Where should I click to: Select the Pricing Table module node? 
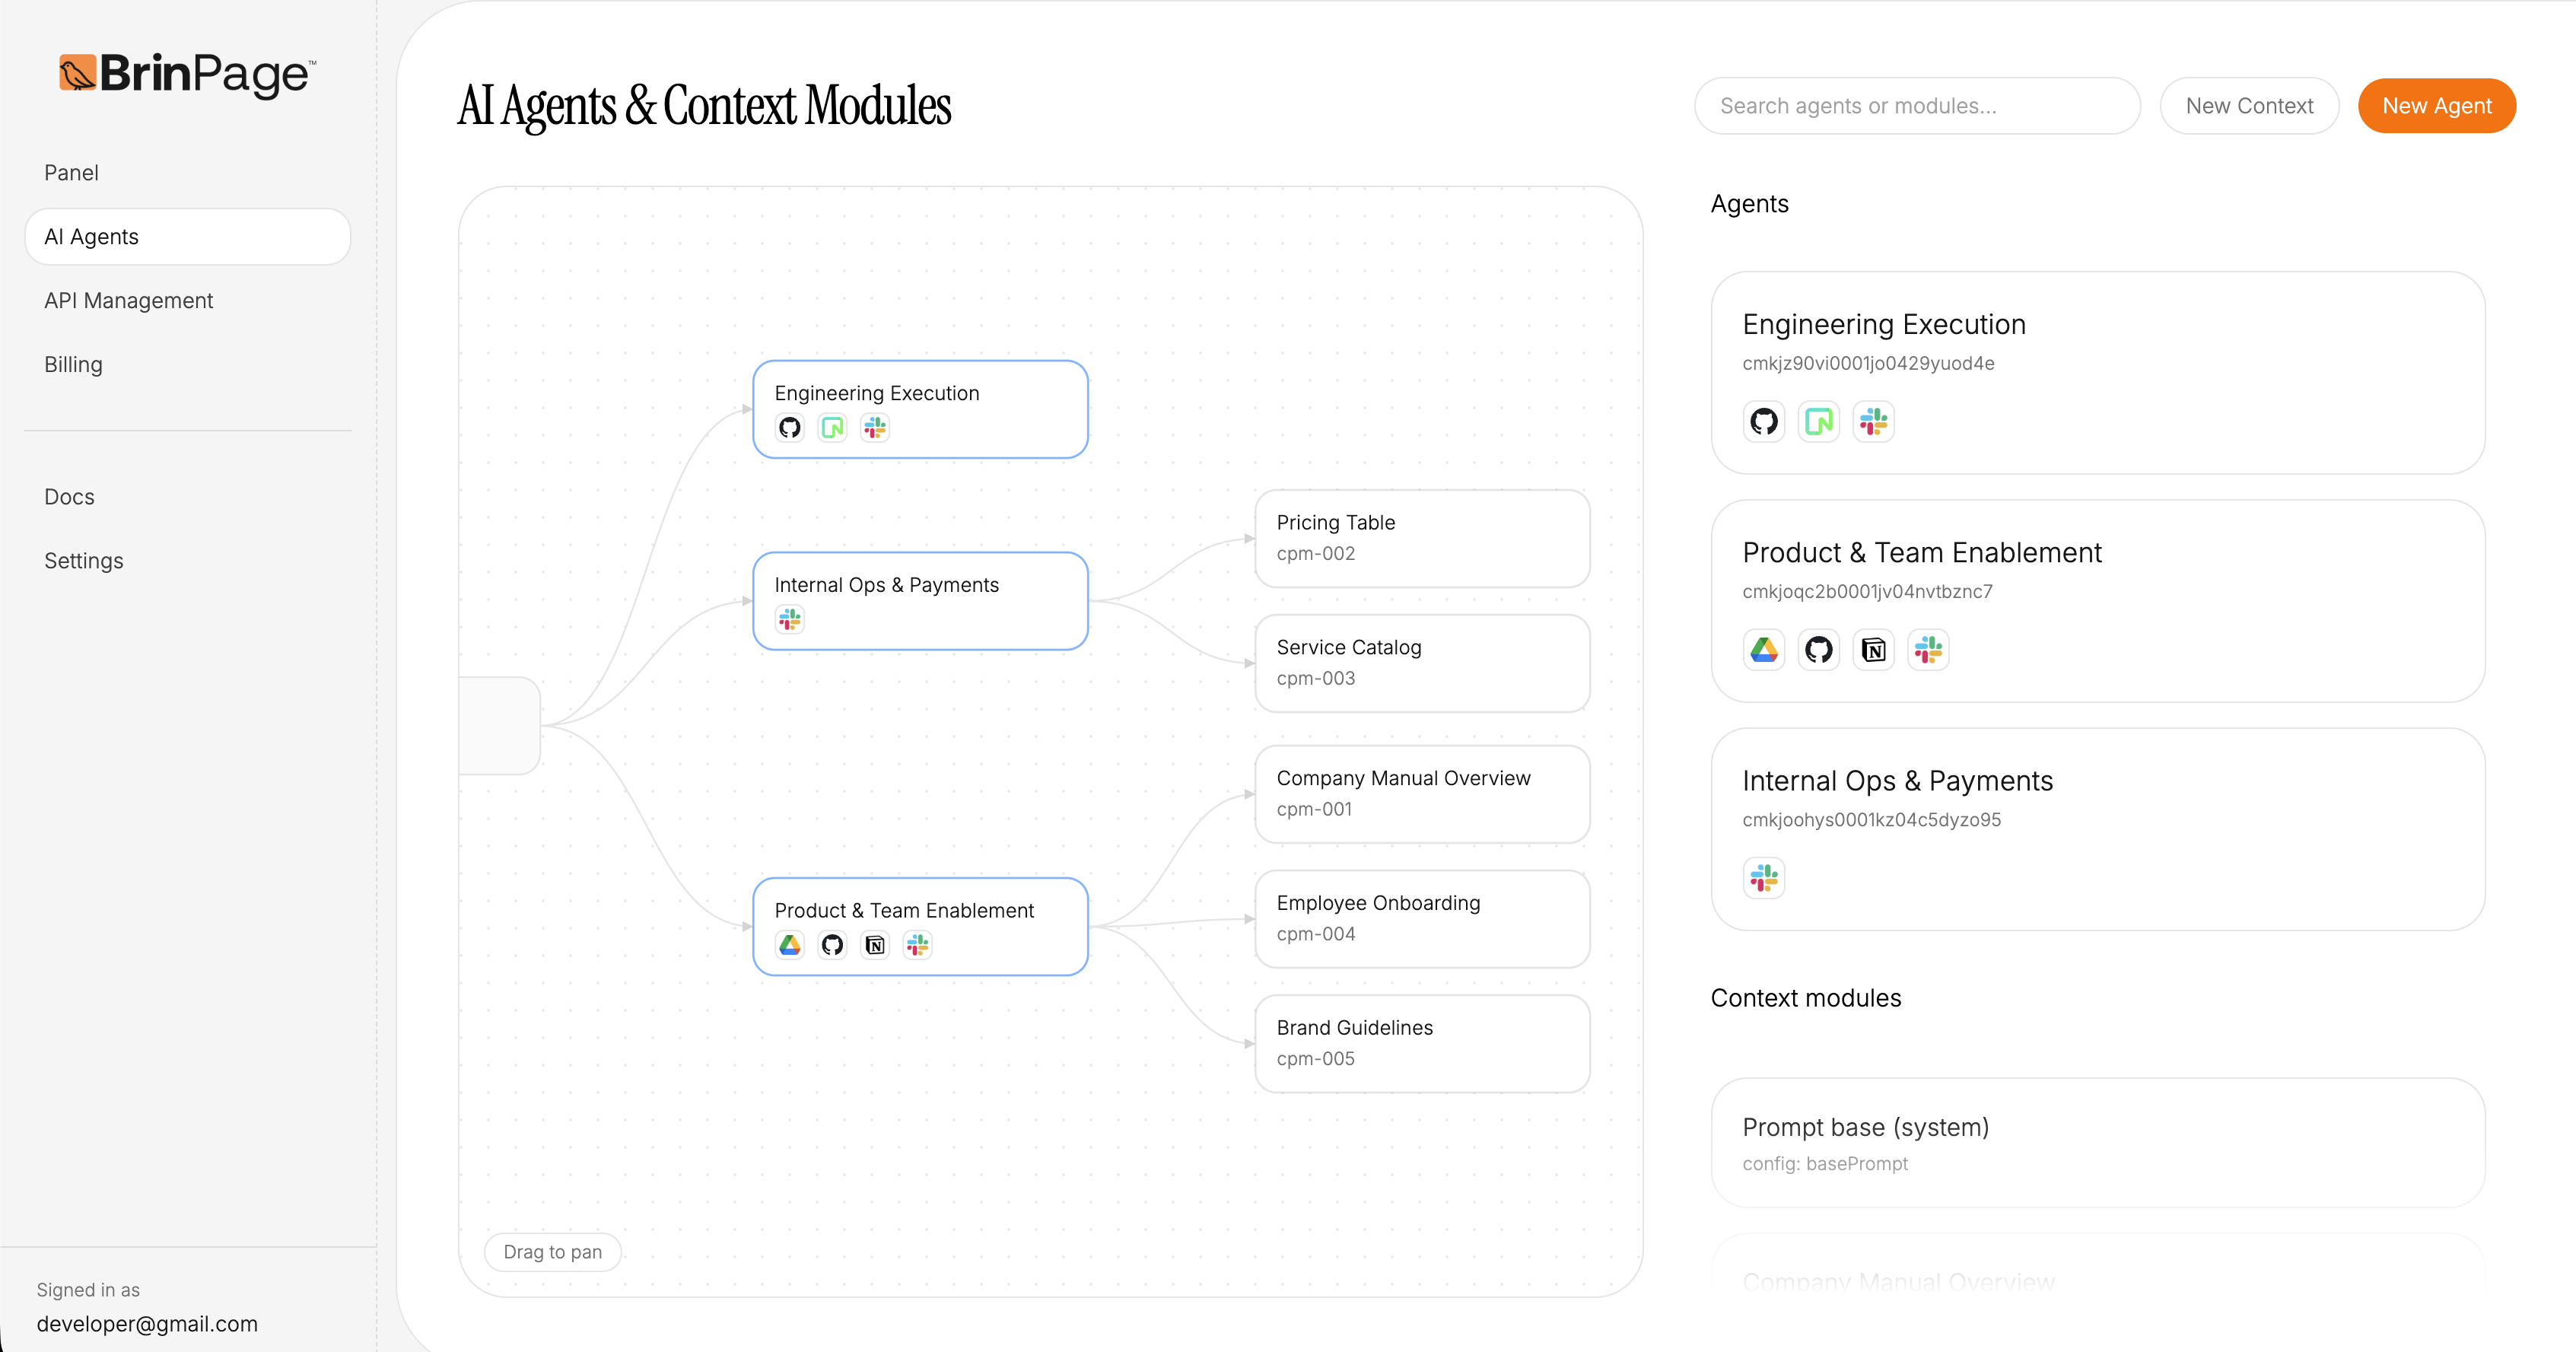pos(1421,537)
